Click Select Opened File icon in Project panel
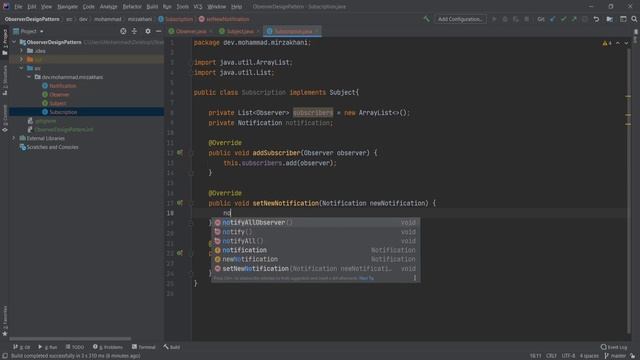This screenshot has height=360, width=640. tap(123, 31)
